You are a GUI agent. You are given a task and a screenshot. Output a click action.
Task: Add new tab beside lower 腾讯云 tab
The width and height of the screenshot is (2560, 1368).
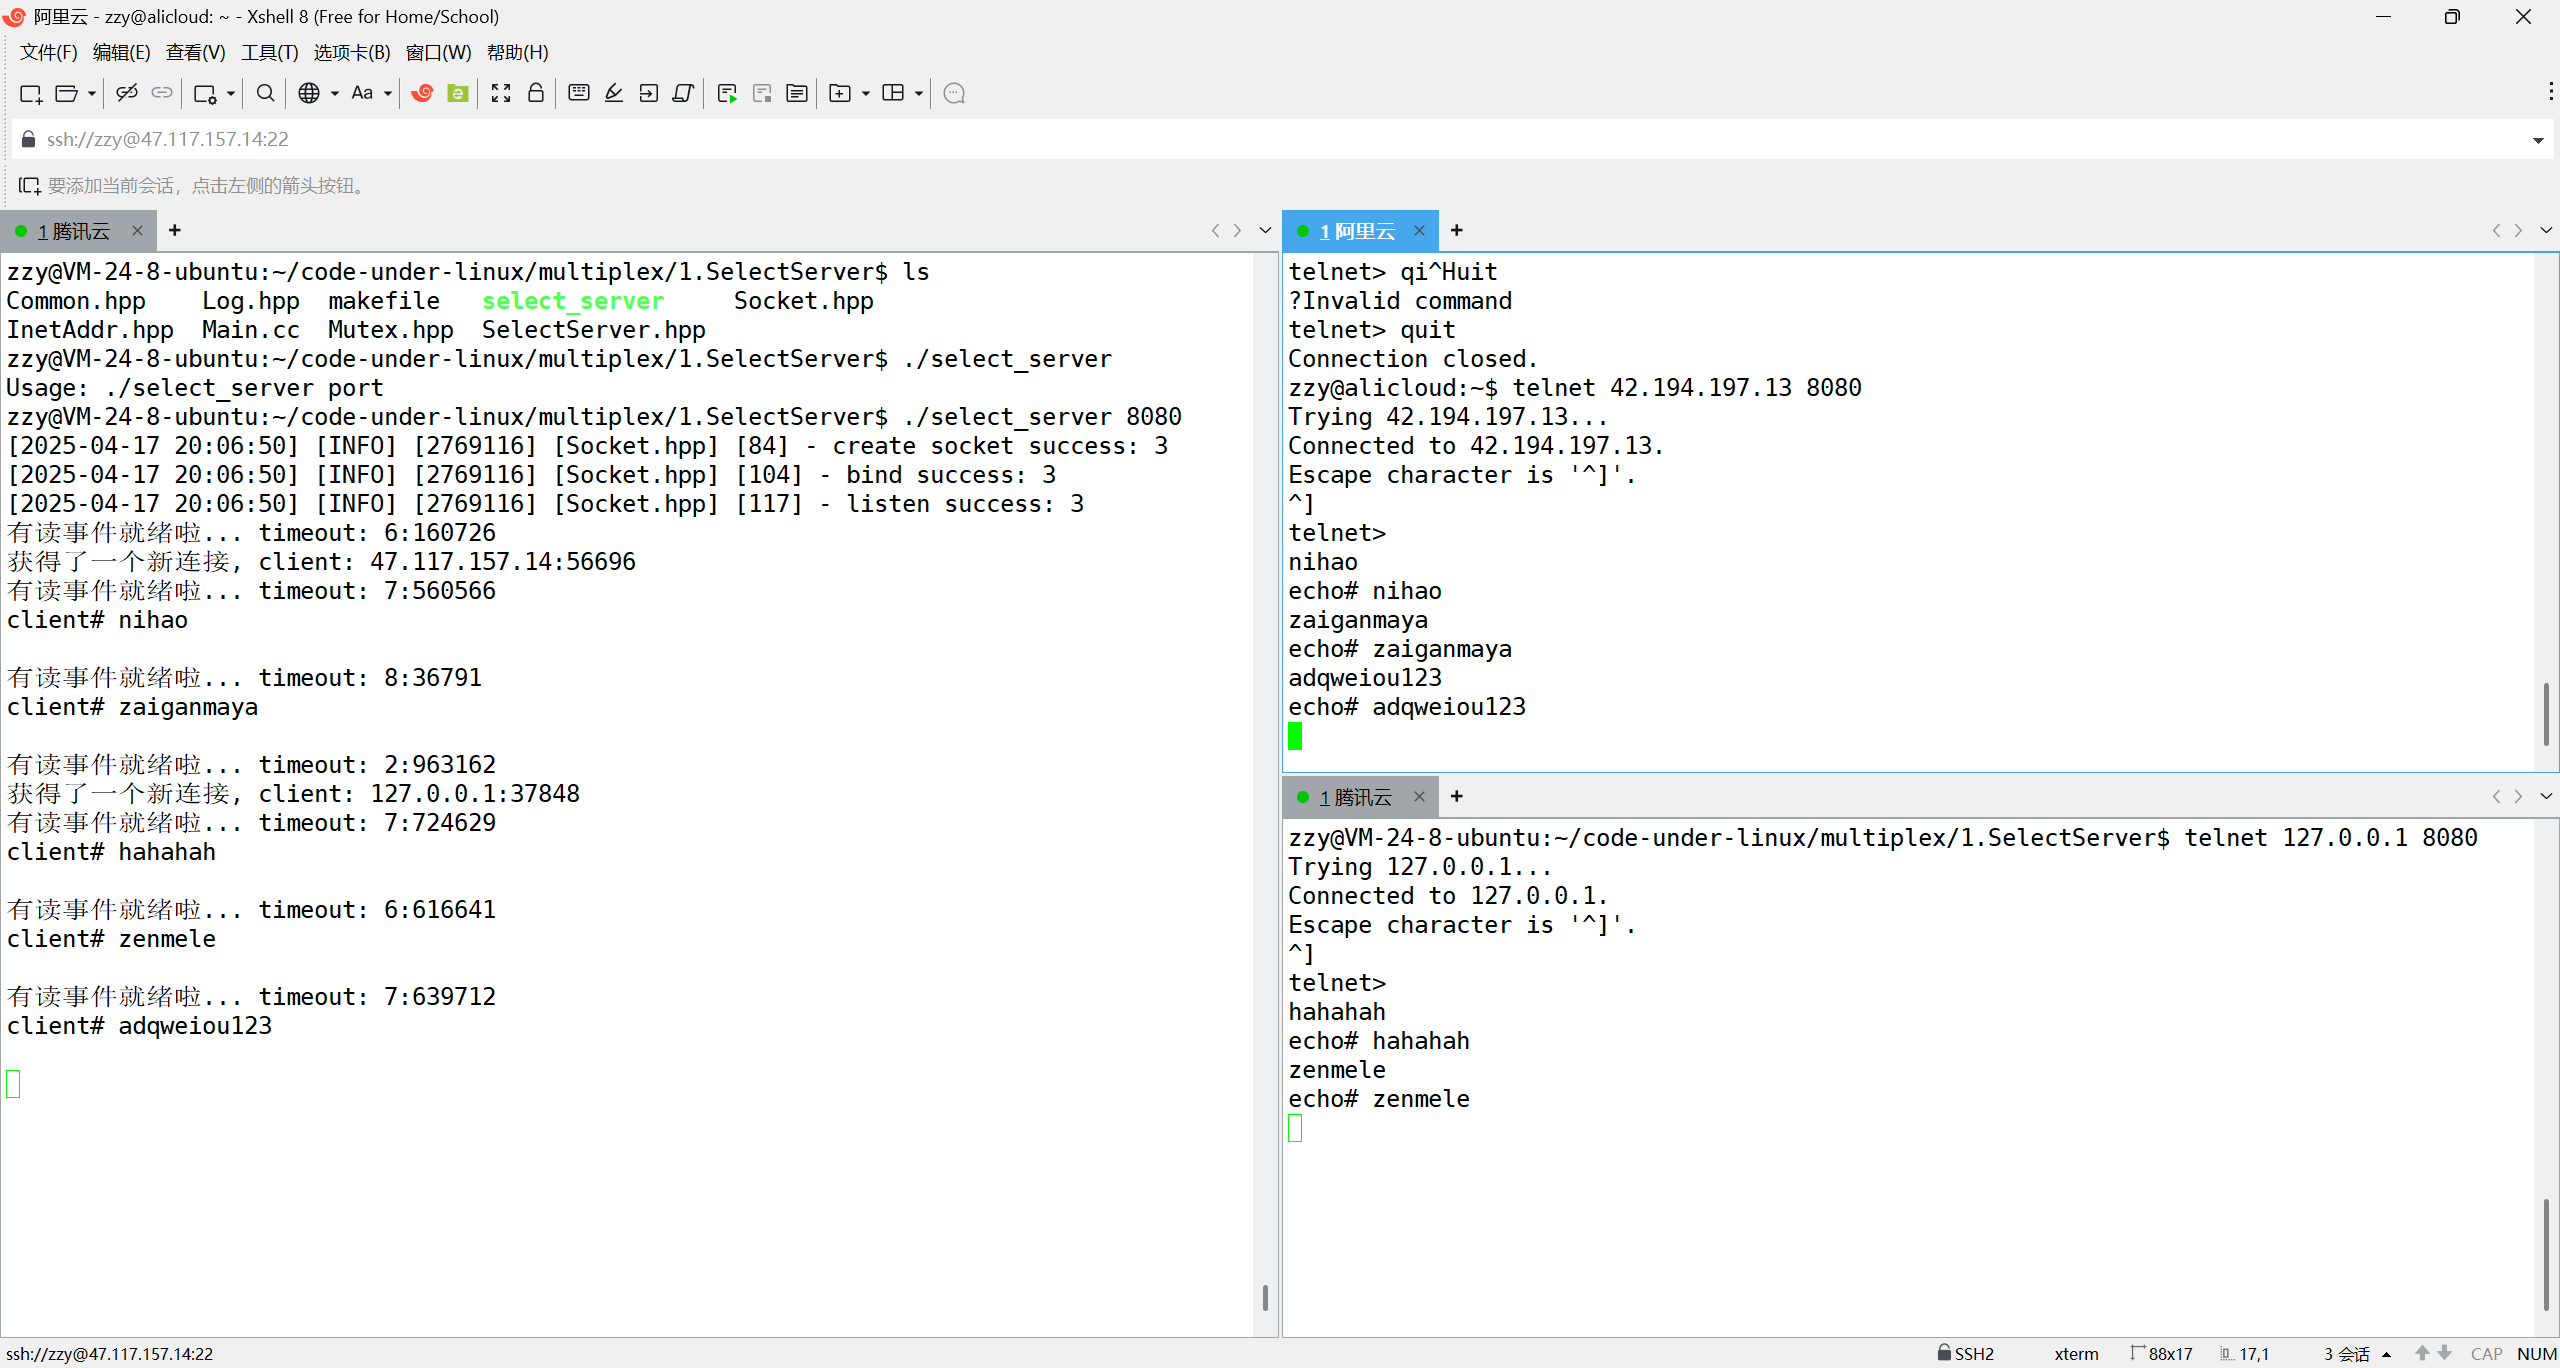(x=1457, y=796)
